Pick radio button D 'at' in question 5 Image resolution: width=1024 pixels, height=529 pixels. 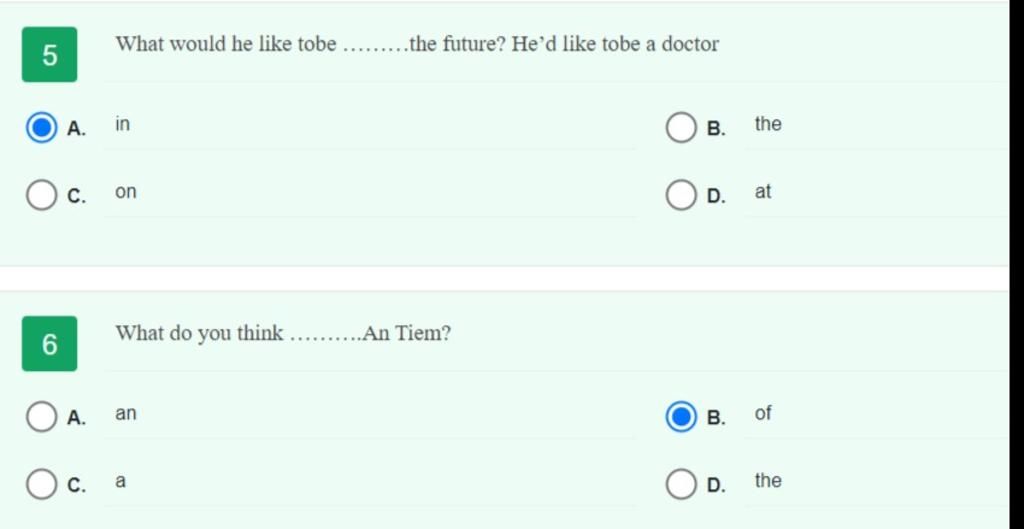coord(681,195)
